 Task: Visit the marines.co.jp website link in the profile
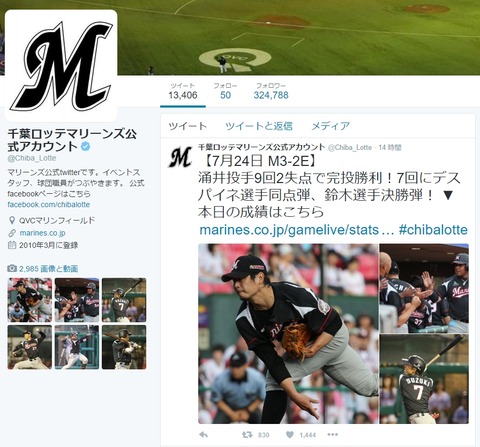click(42, 233)
